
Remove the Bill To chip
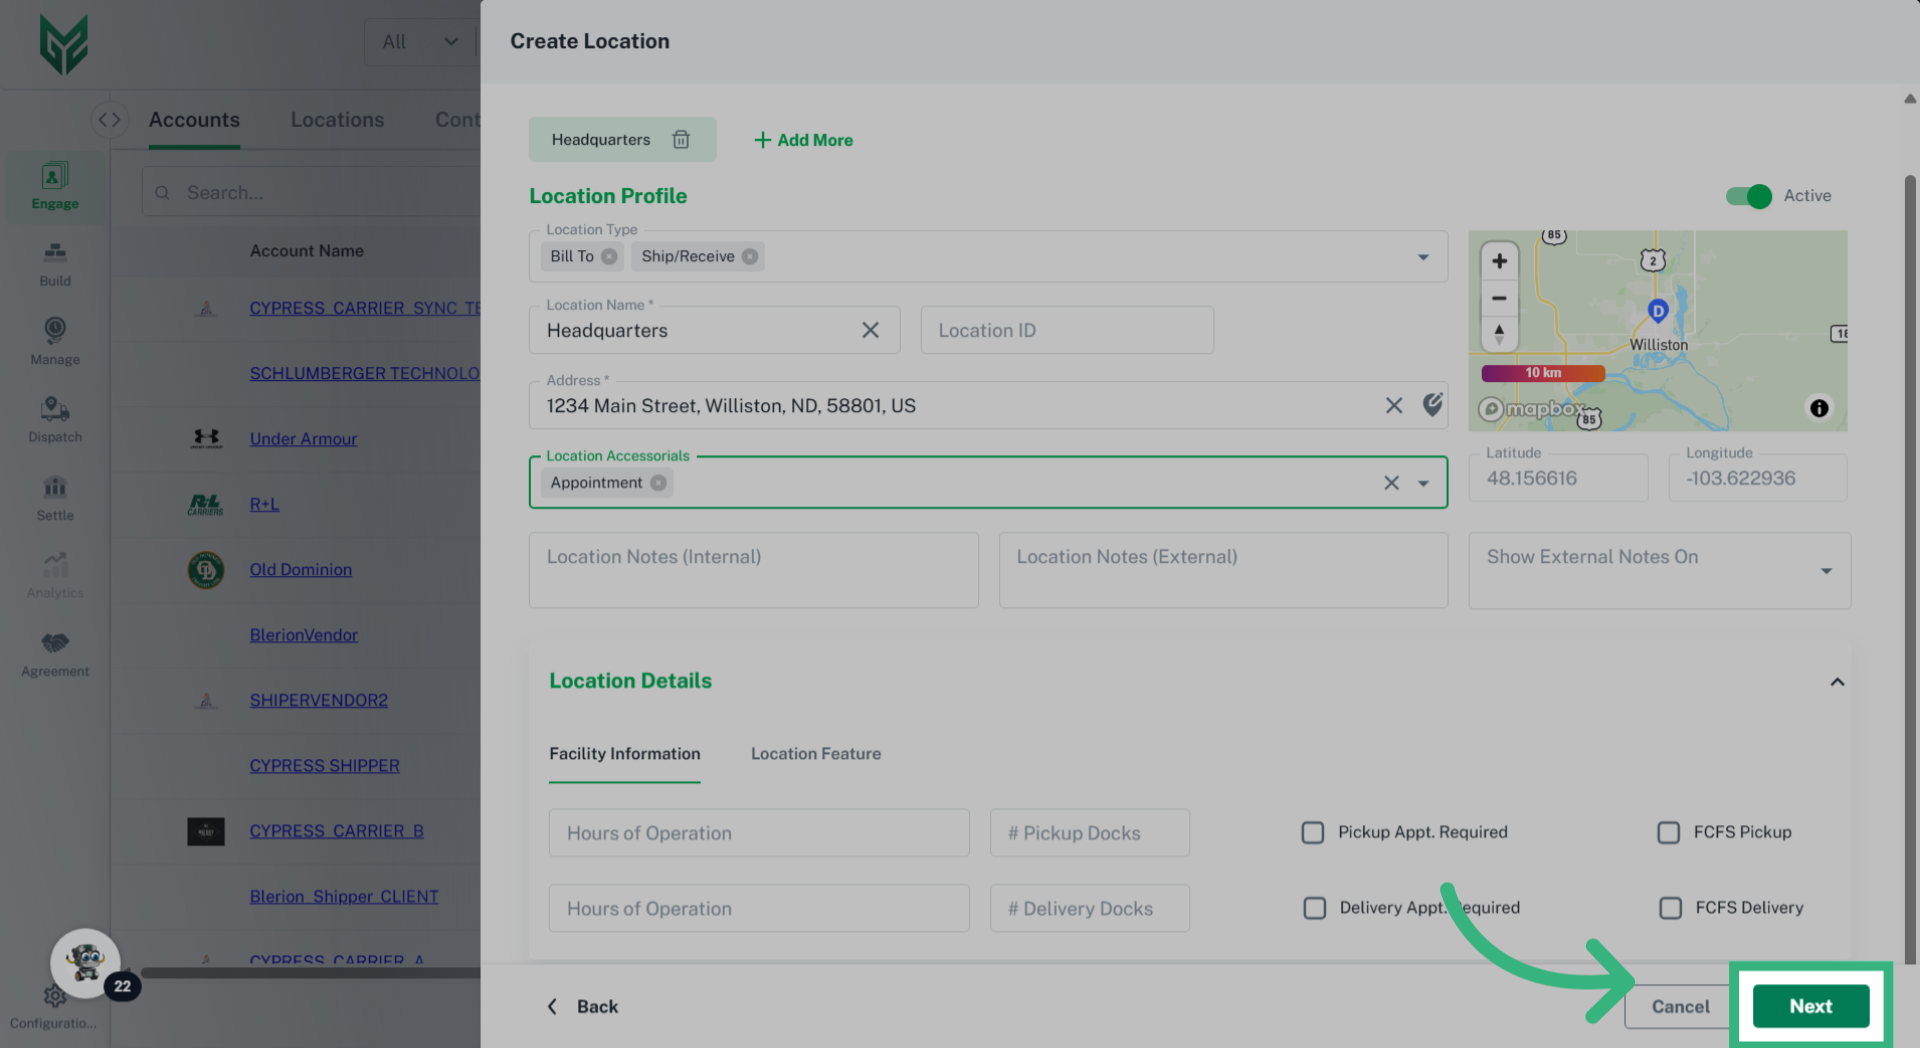tap(609, 257)
